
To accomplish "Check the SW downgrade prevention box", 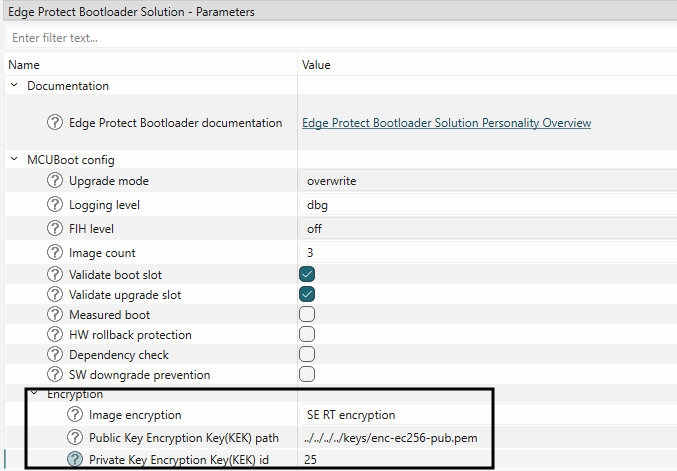I will coord(308,374).
